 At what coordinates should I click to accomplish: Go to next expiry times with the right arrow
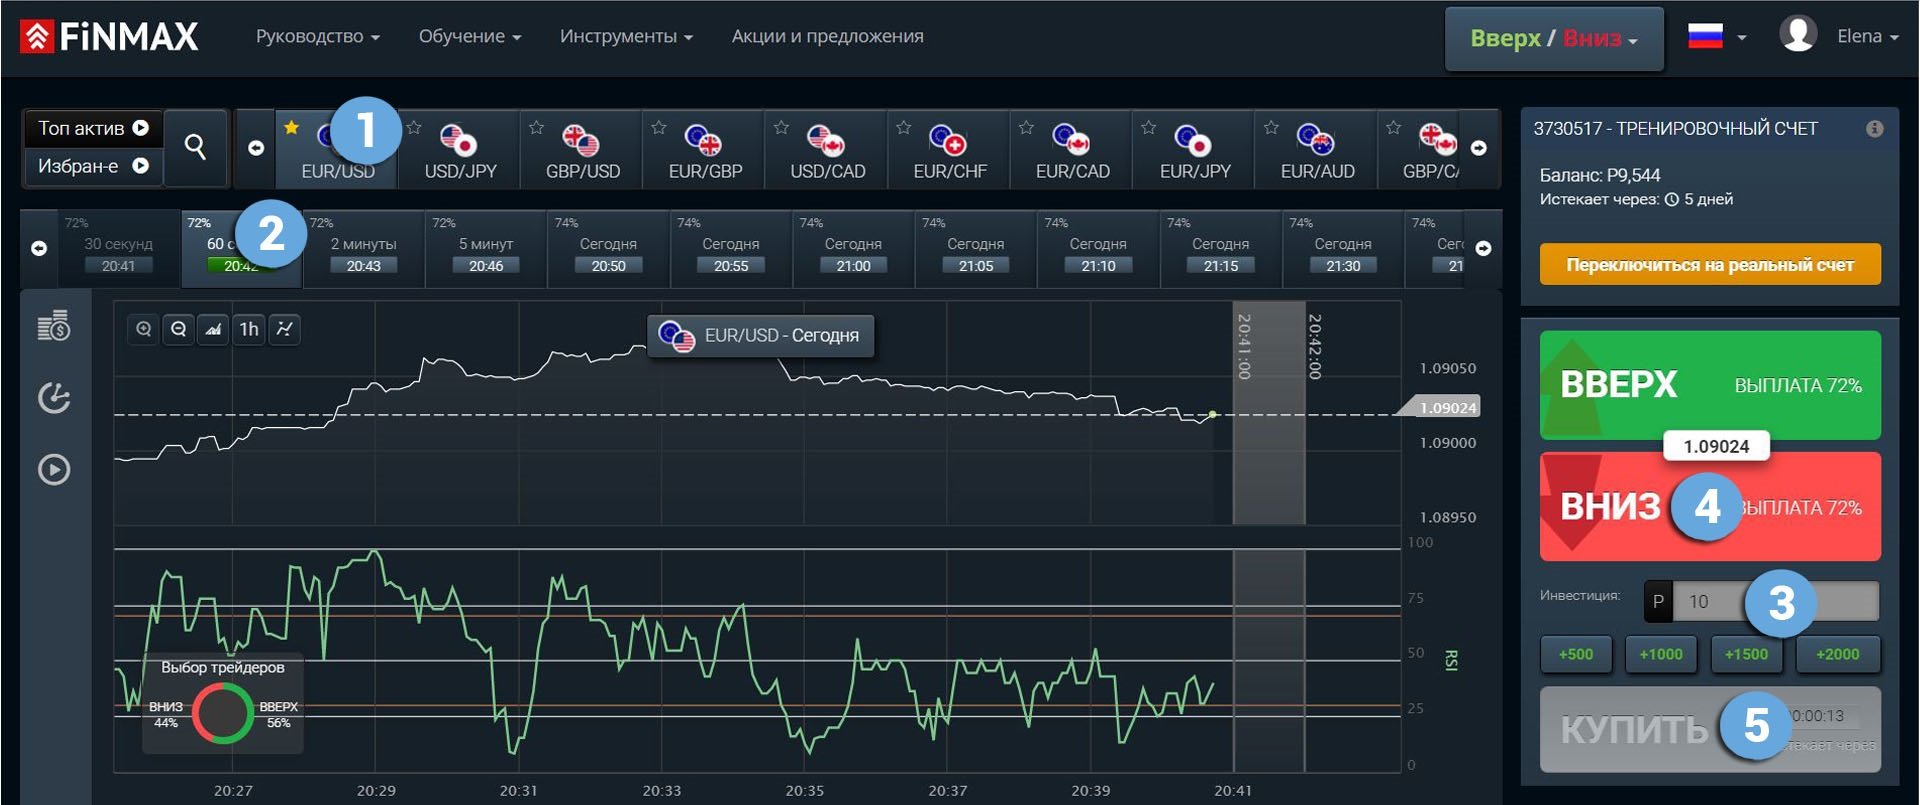point(1483,248)
